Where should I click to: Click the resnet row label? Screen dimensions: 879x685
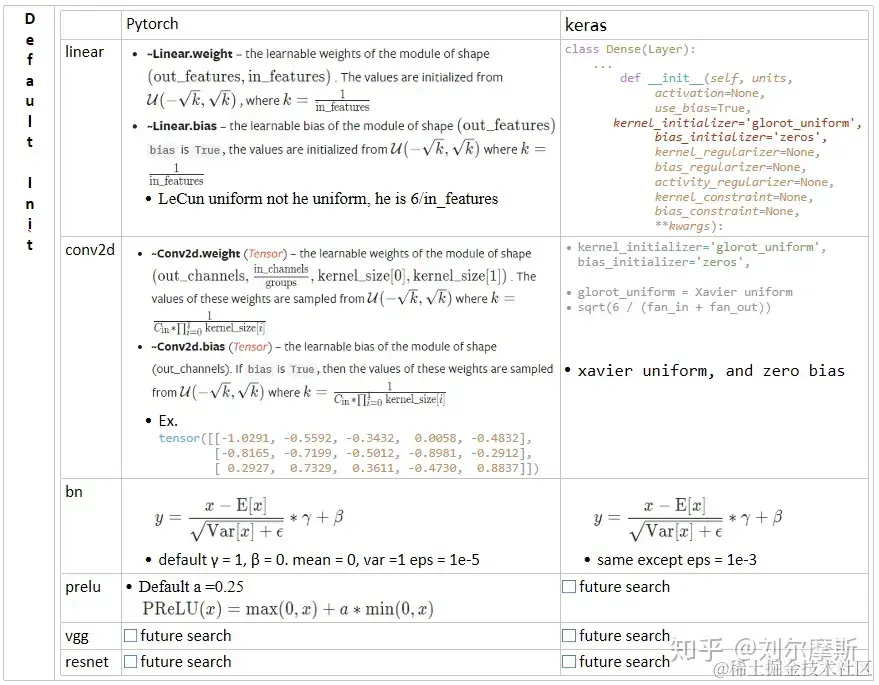pos(87,662)
